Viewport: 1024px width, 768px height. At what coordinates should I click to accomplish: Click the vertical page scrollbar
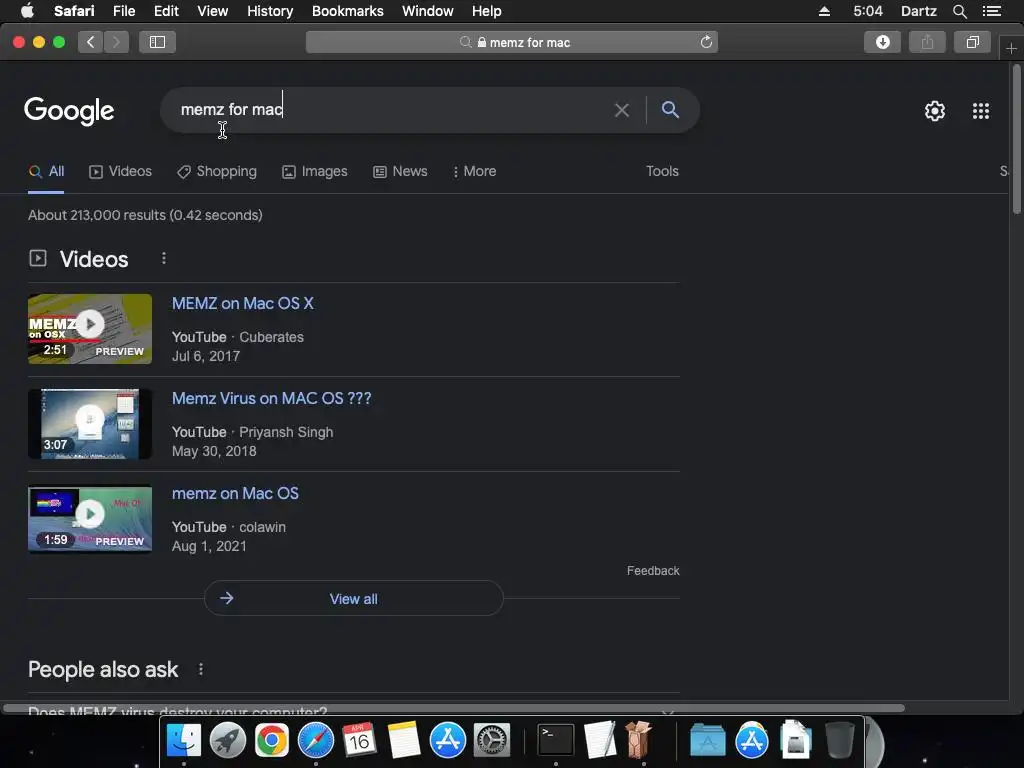[1017, 139]
